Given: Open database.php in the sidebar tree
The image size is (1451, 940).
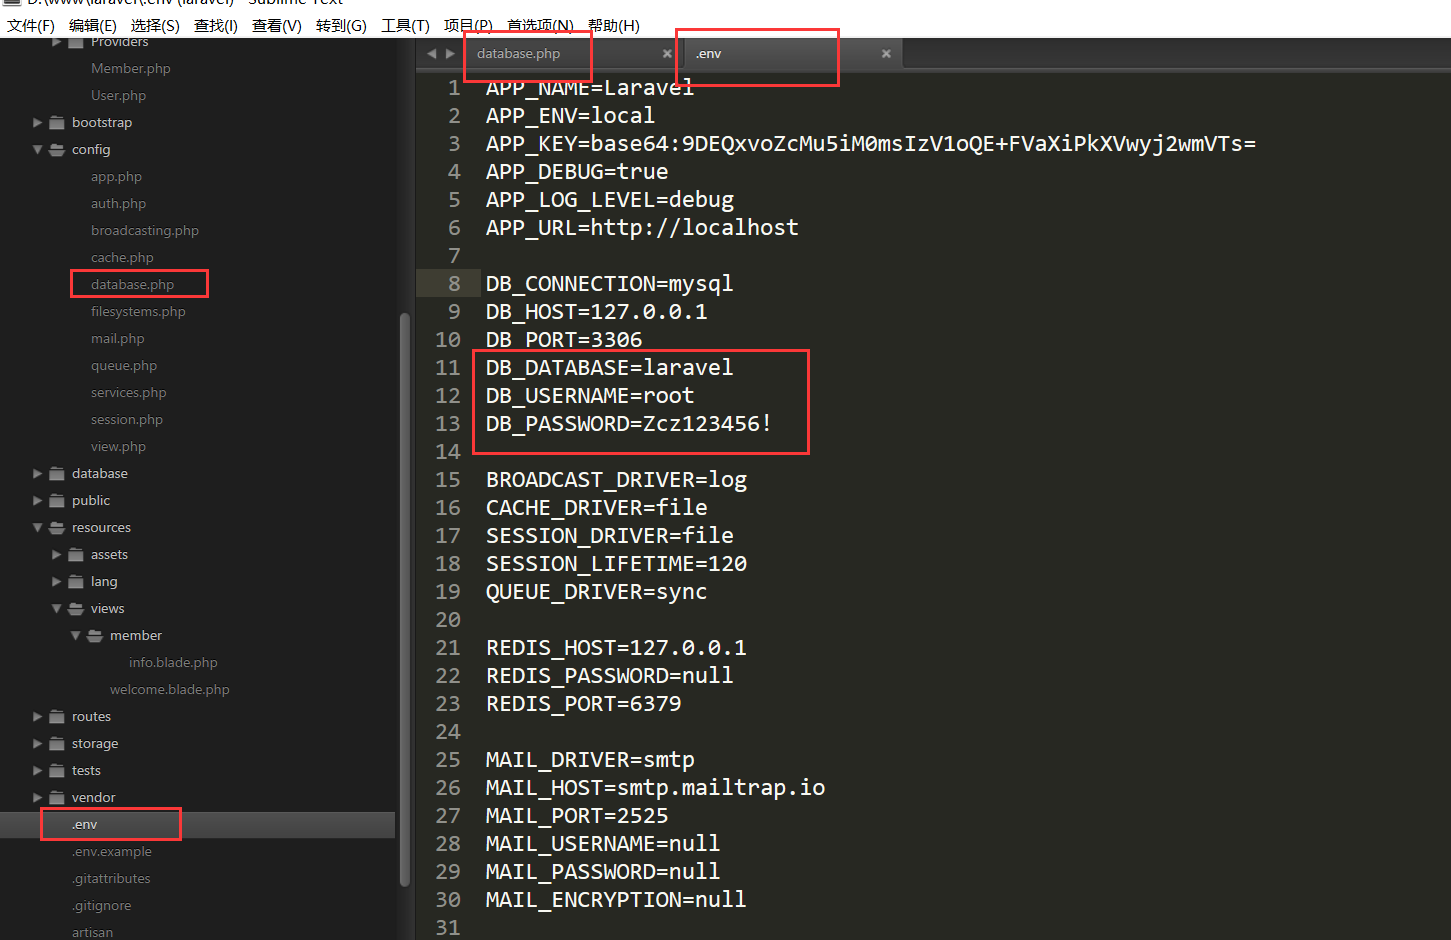Looking at the screenshot, I should tap(132, 285).
